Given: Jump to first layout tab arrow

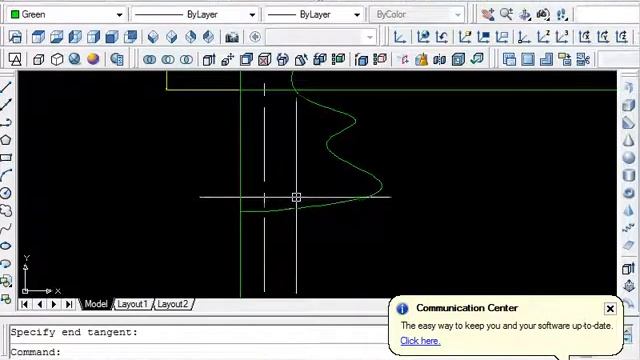Looking at the screenshot, I should 24,304.
